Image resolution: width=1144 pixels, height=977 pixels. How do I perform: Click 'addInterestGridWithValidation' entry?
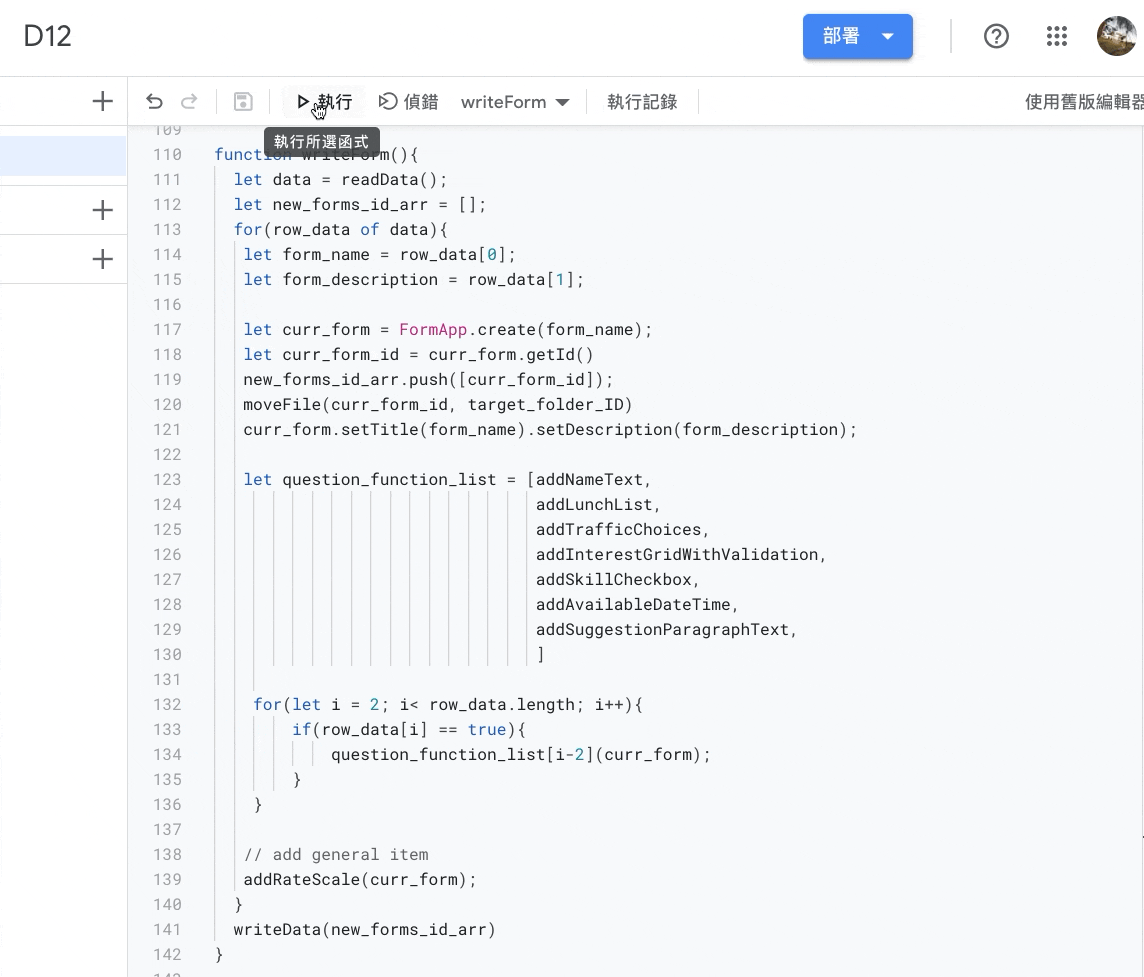pos(677,555)
